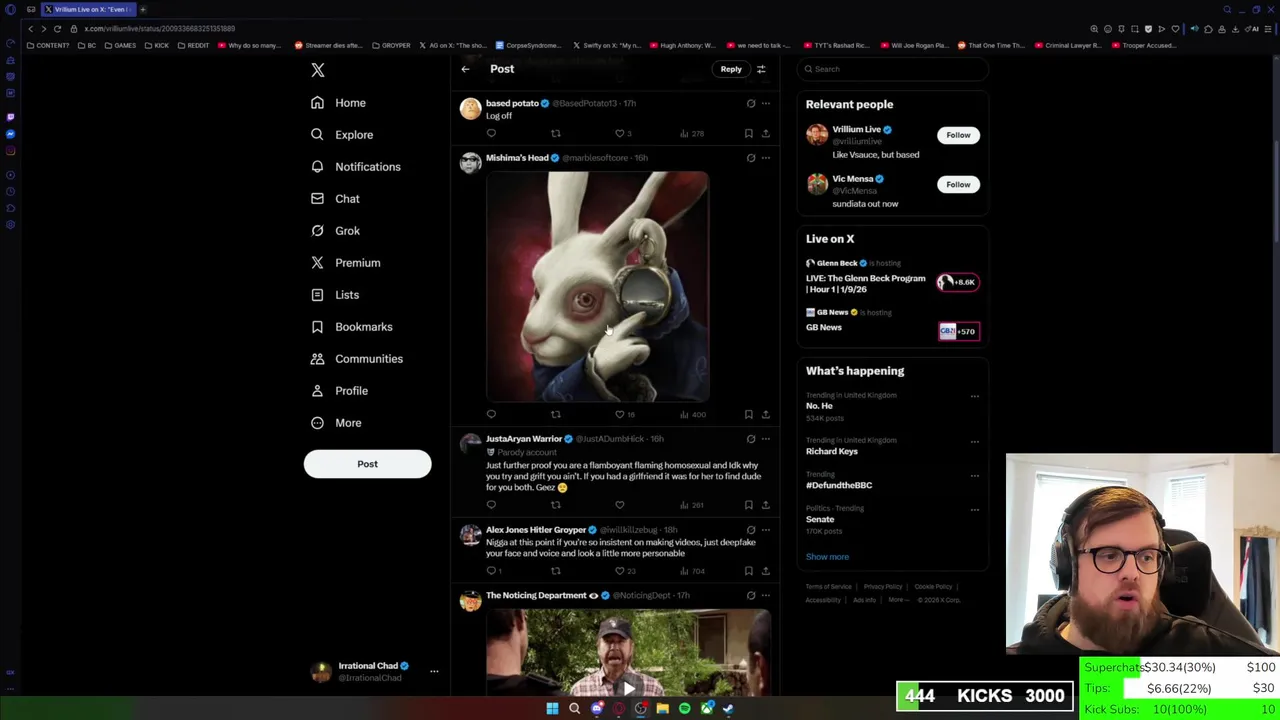Open Explore in the X sidebar
This screenshot has width=1280, height=720.
pyautogui.click(x=342, y=135)
